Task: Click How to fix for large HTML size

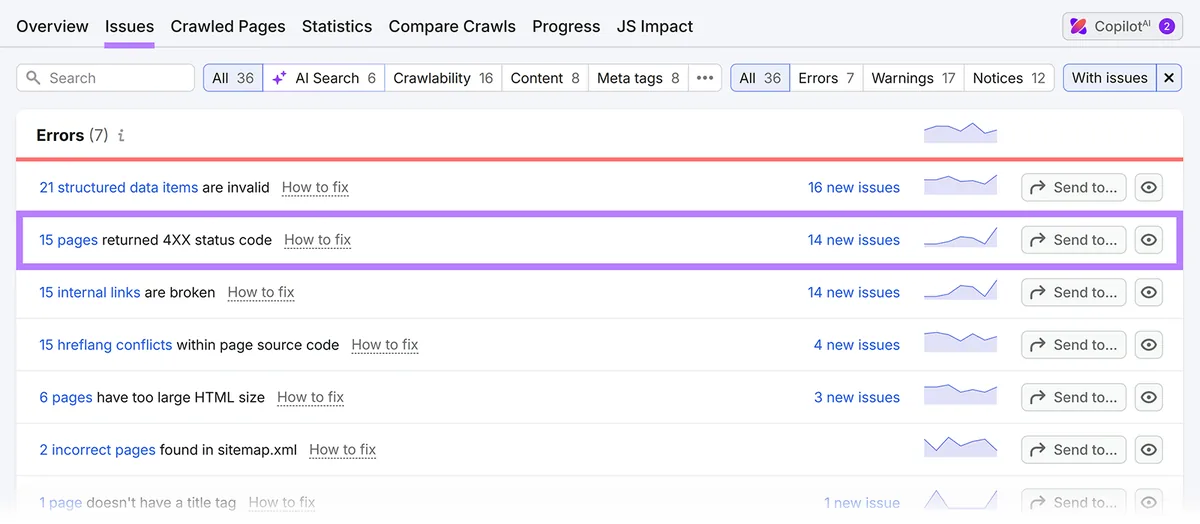Action: tap(310, 397)
